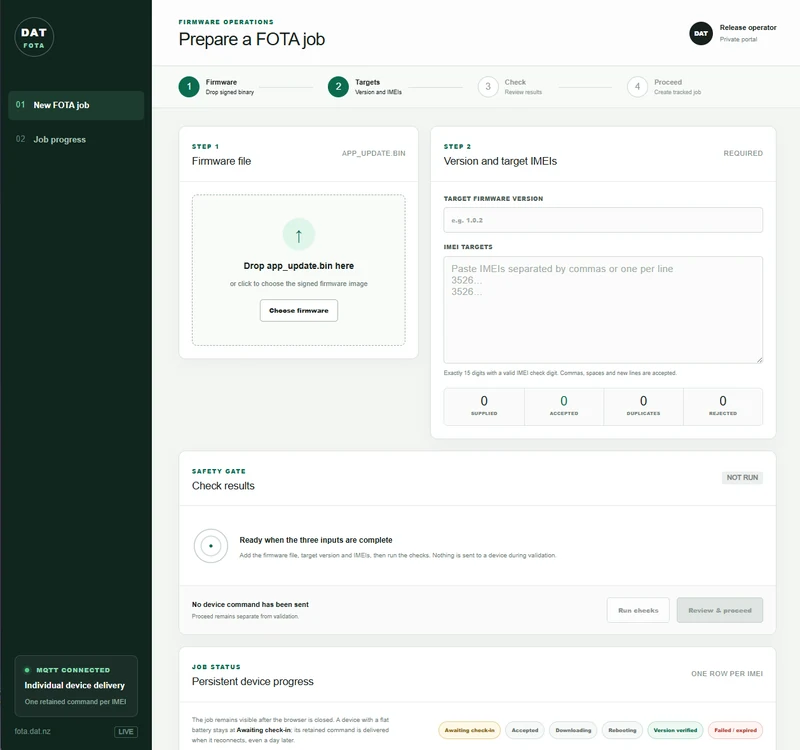Click the Duplicates count tile
The width and height of the screenshot is (800, 750).
(643, 407)
